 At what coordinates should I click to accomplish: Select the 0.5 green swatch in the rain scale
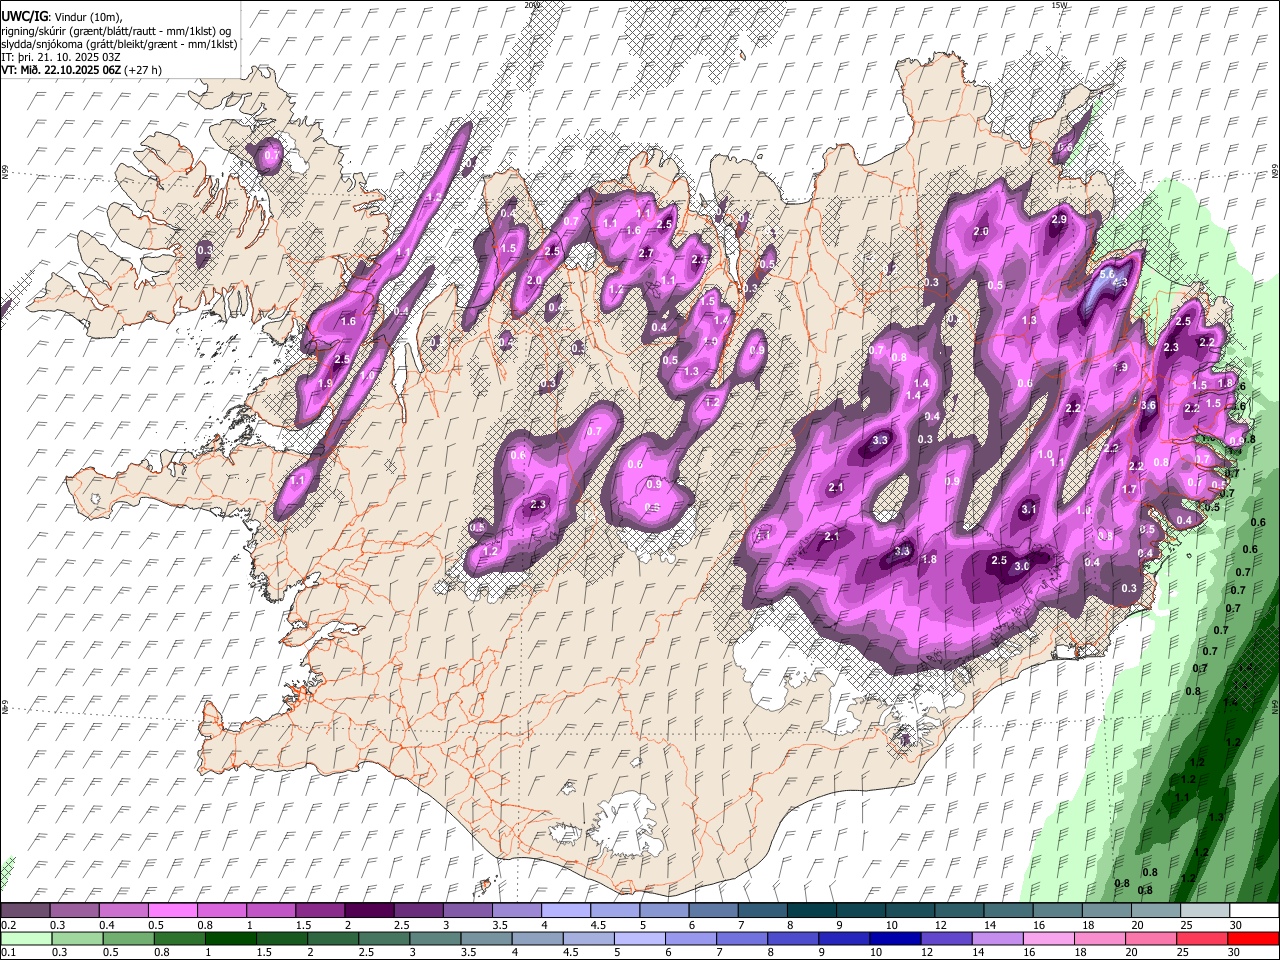[128, 939]
